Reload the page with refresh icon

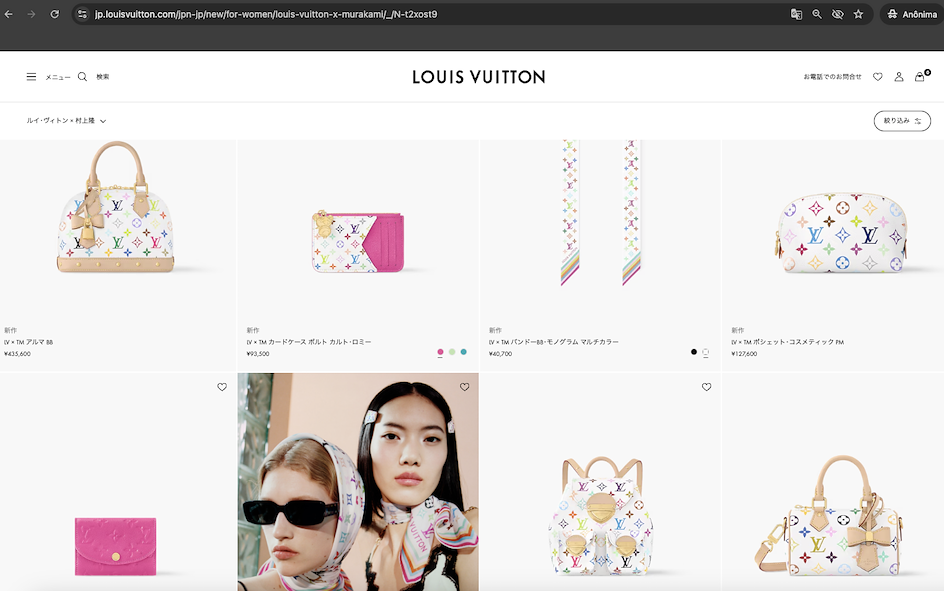(55, 14)
